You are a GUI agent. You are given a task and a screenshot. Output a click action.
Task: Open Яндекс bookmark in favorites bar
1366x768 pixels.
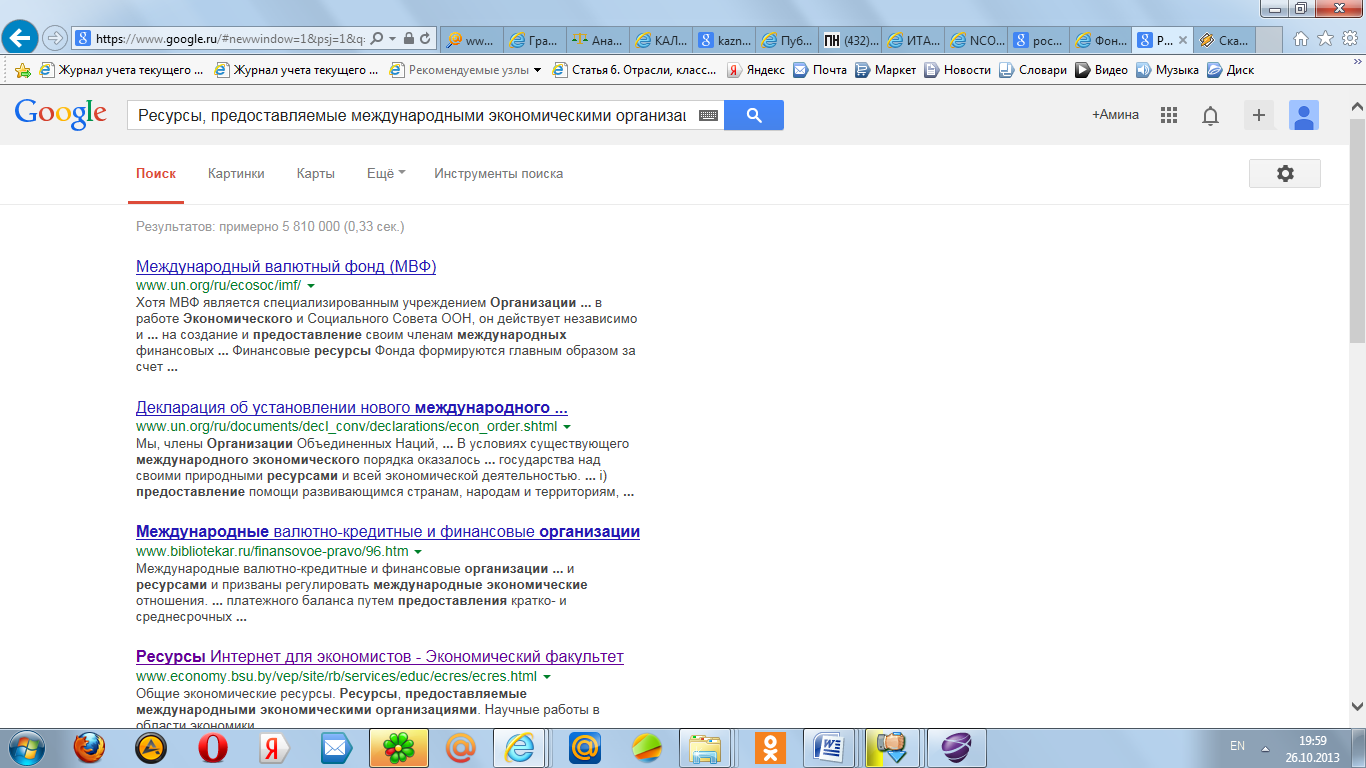point(755,70)
